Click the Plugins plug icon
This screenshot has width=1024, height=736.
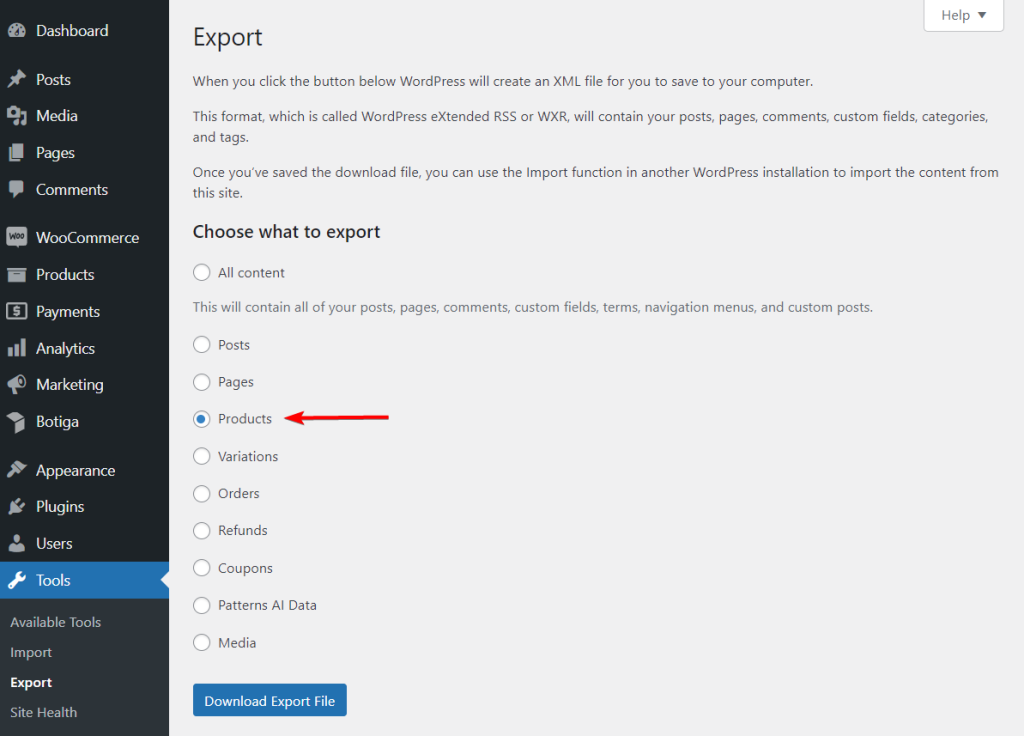pos(17,506)
